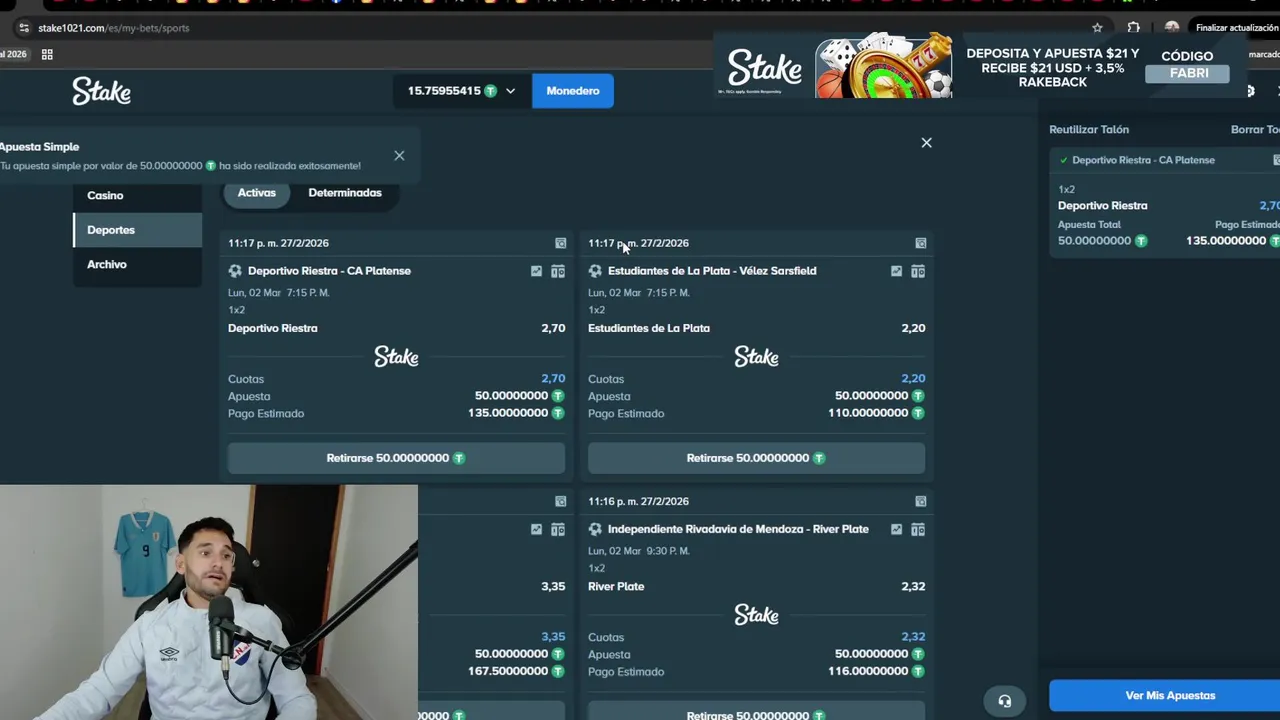Click the blue 3,35 odds value
The image size is (1280, 720).
pyautogui.click(x=553, y=637)
